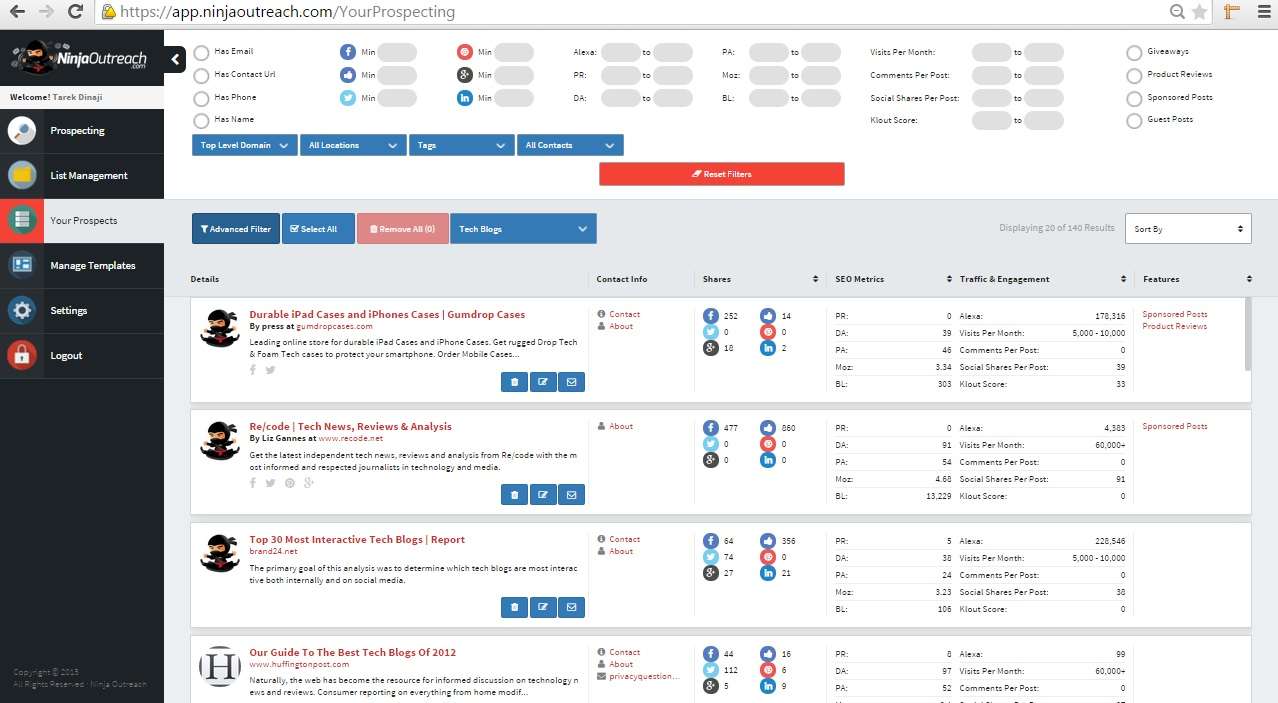
Task: Click the results list vertical scrollbar
Action: tap(1247, 334)
